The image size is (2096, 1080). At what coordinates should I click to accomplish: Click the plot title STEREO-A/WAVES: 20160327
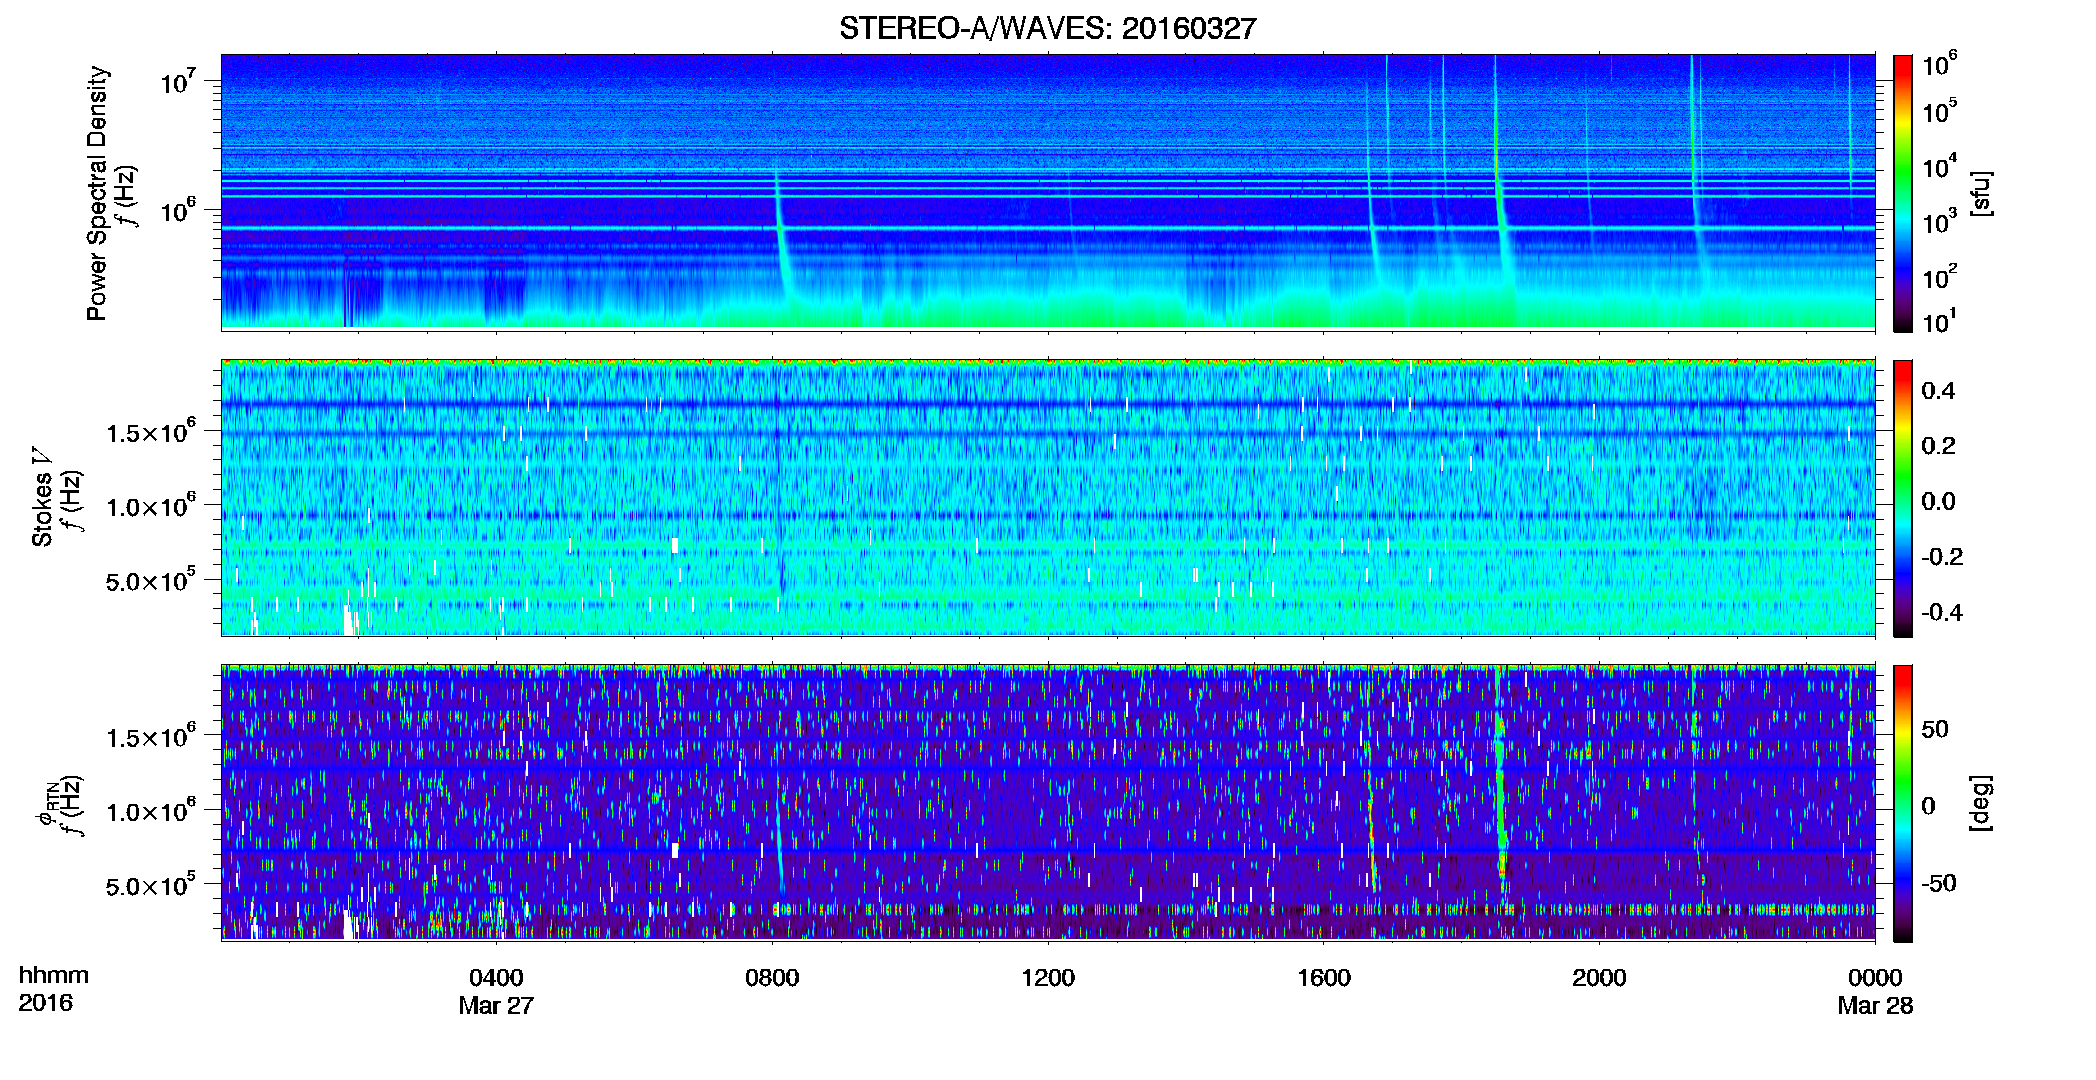click(1047, 28)
